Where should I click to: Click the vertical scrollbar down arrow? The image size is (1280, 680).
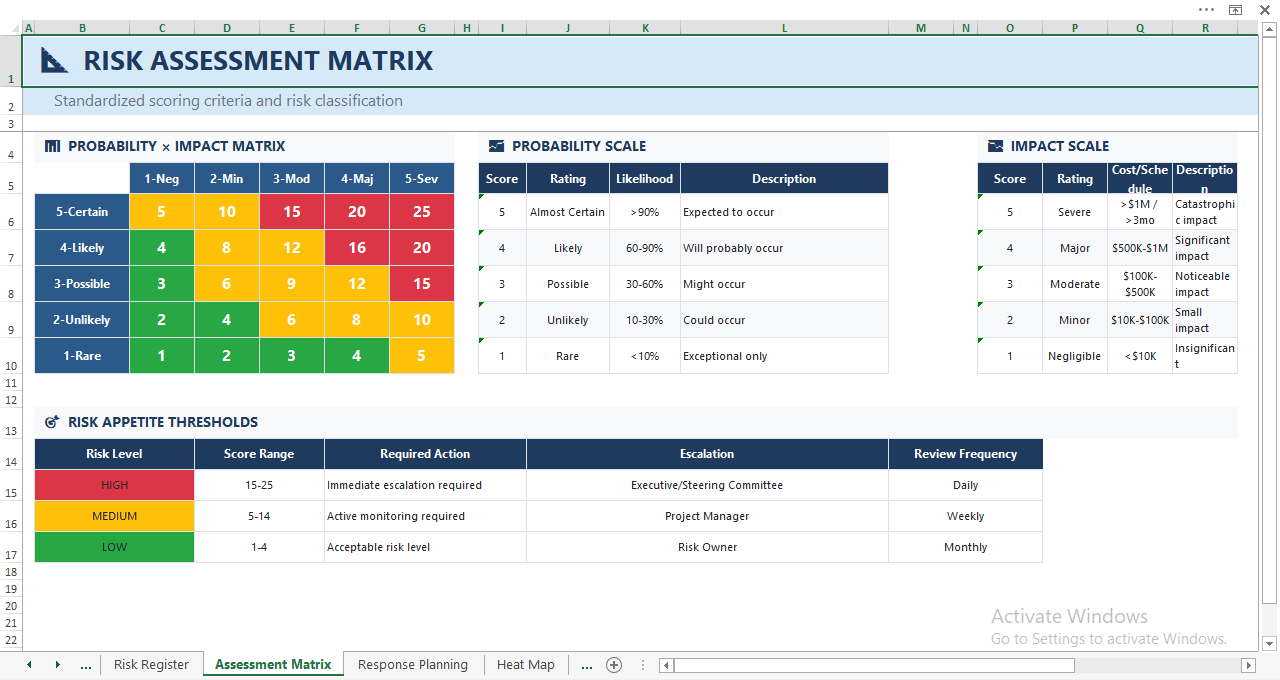(1269, 643)
